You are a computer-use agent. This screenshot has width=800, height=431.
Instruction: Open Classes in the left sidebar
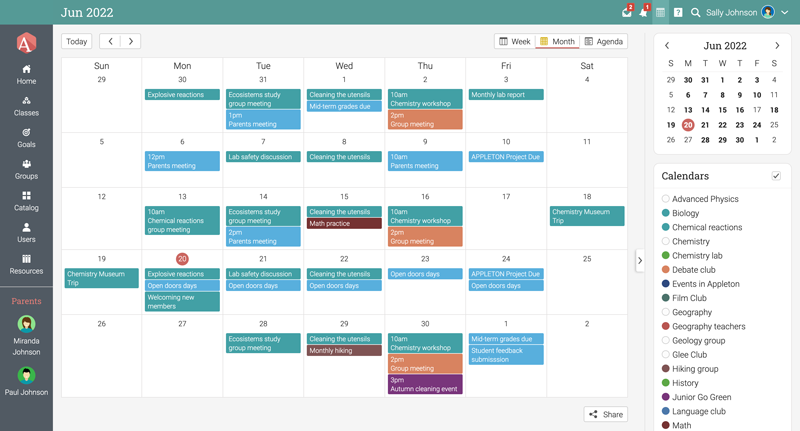point(26,106)
